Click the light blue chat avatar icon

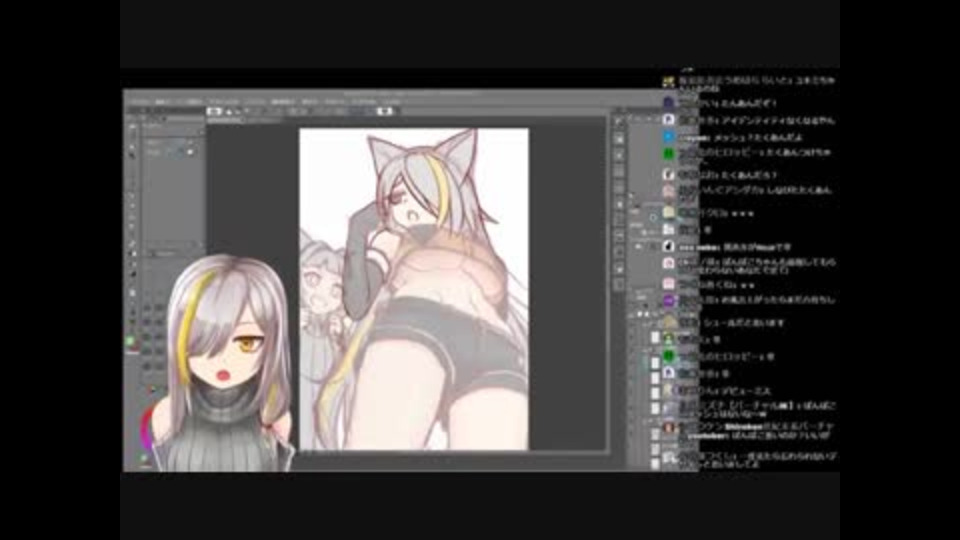(669, 137)
